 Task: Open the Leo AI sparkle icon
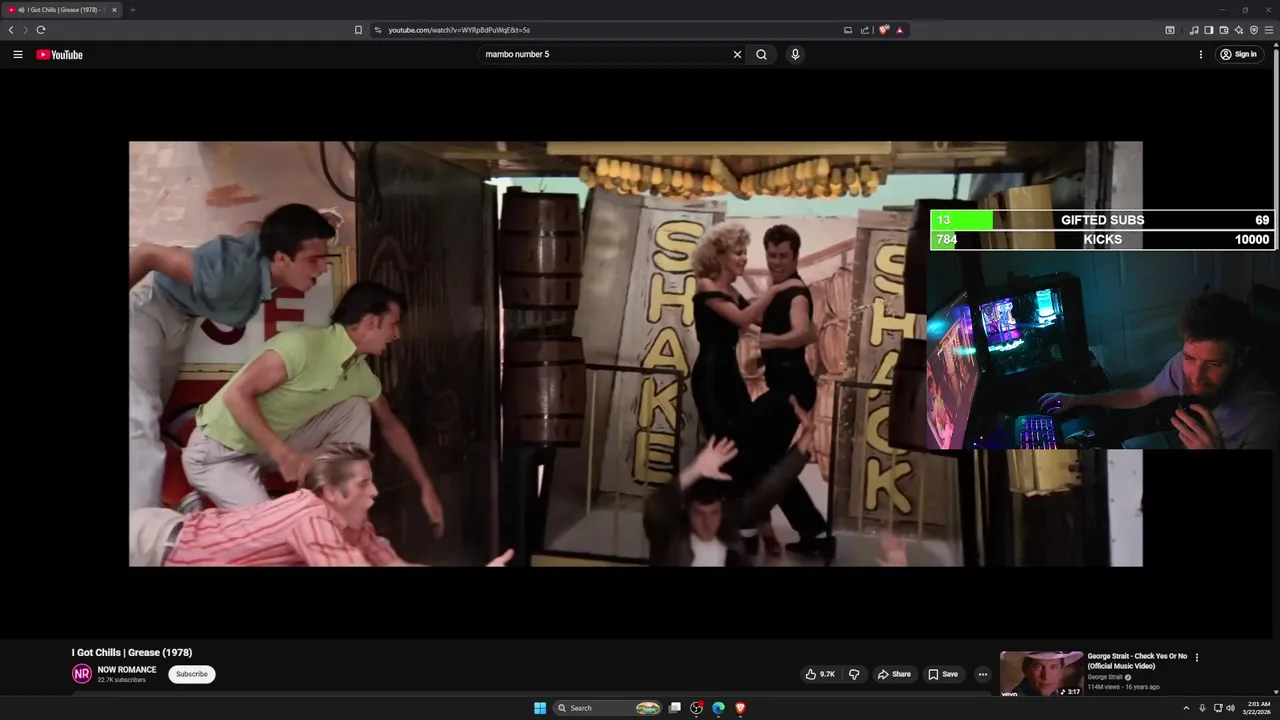1239,30
